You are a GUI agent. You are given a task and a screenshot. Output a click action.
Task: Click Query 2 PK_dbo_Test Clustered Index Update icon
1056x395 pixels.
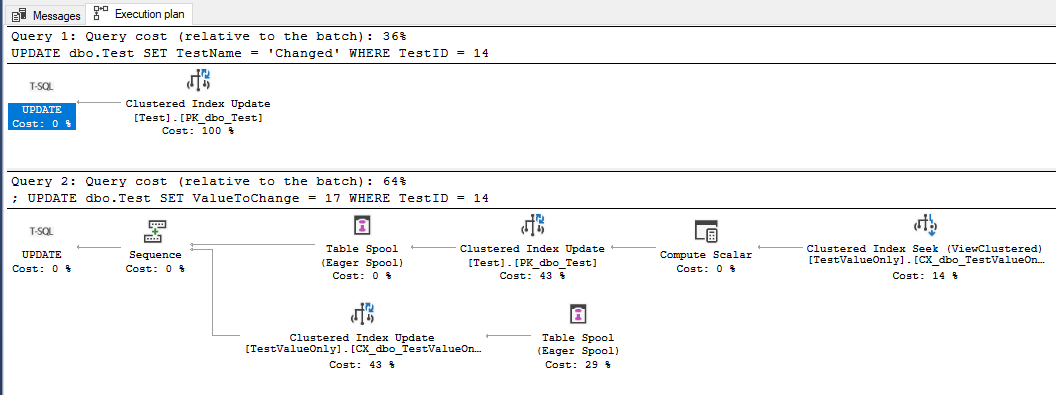532,225
